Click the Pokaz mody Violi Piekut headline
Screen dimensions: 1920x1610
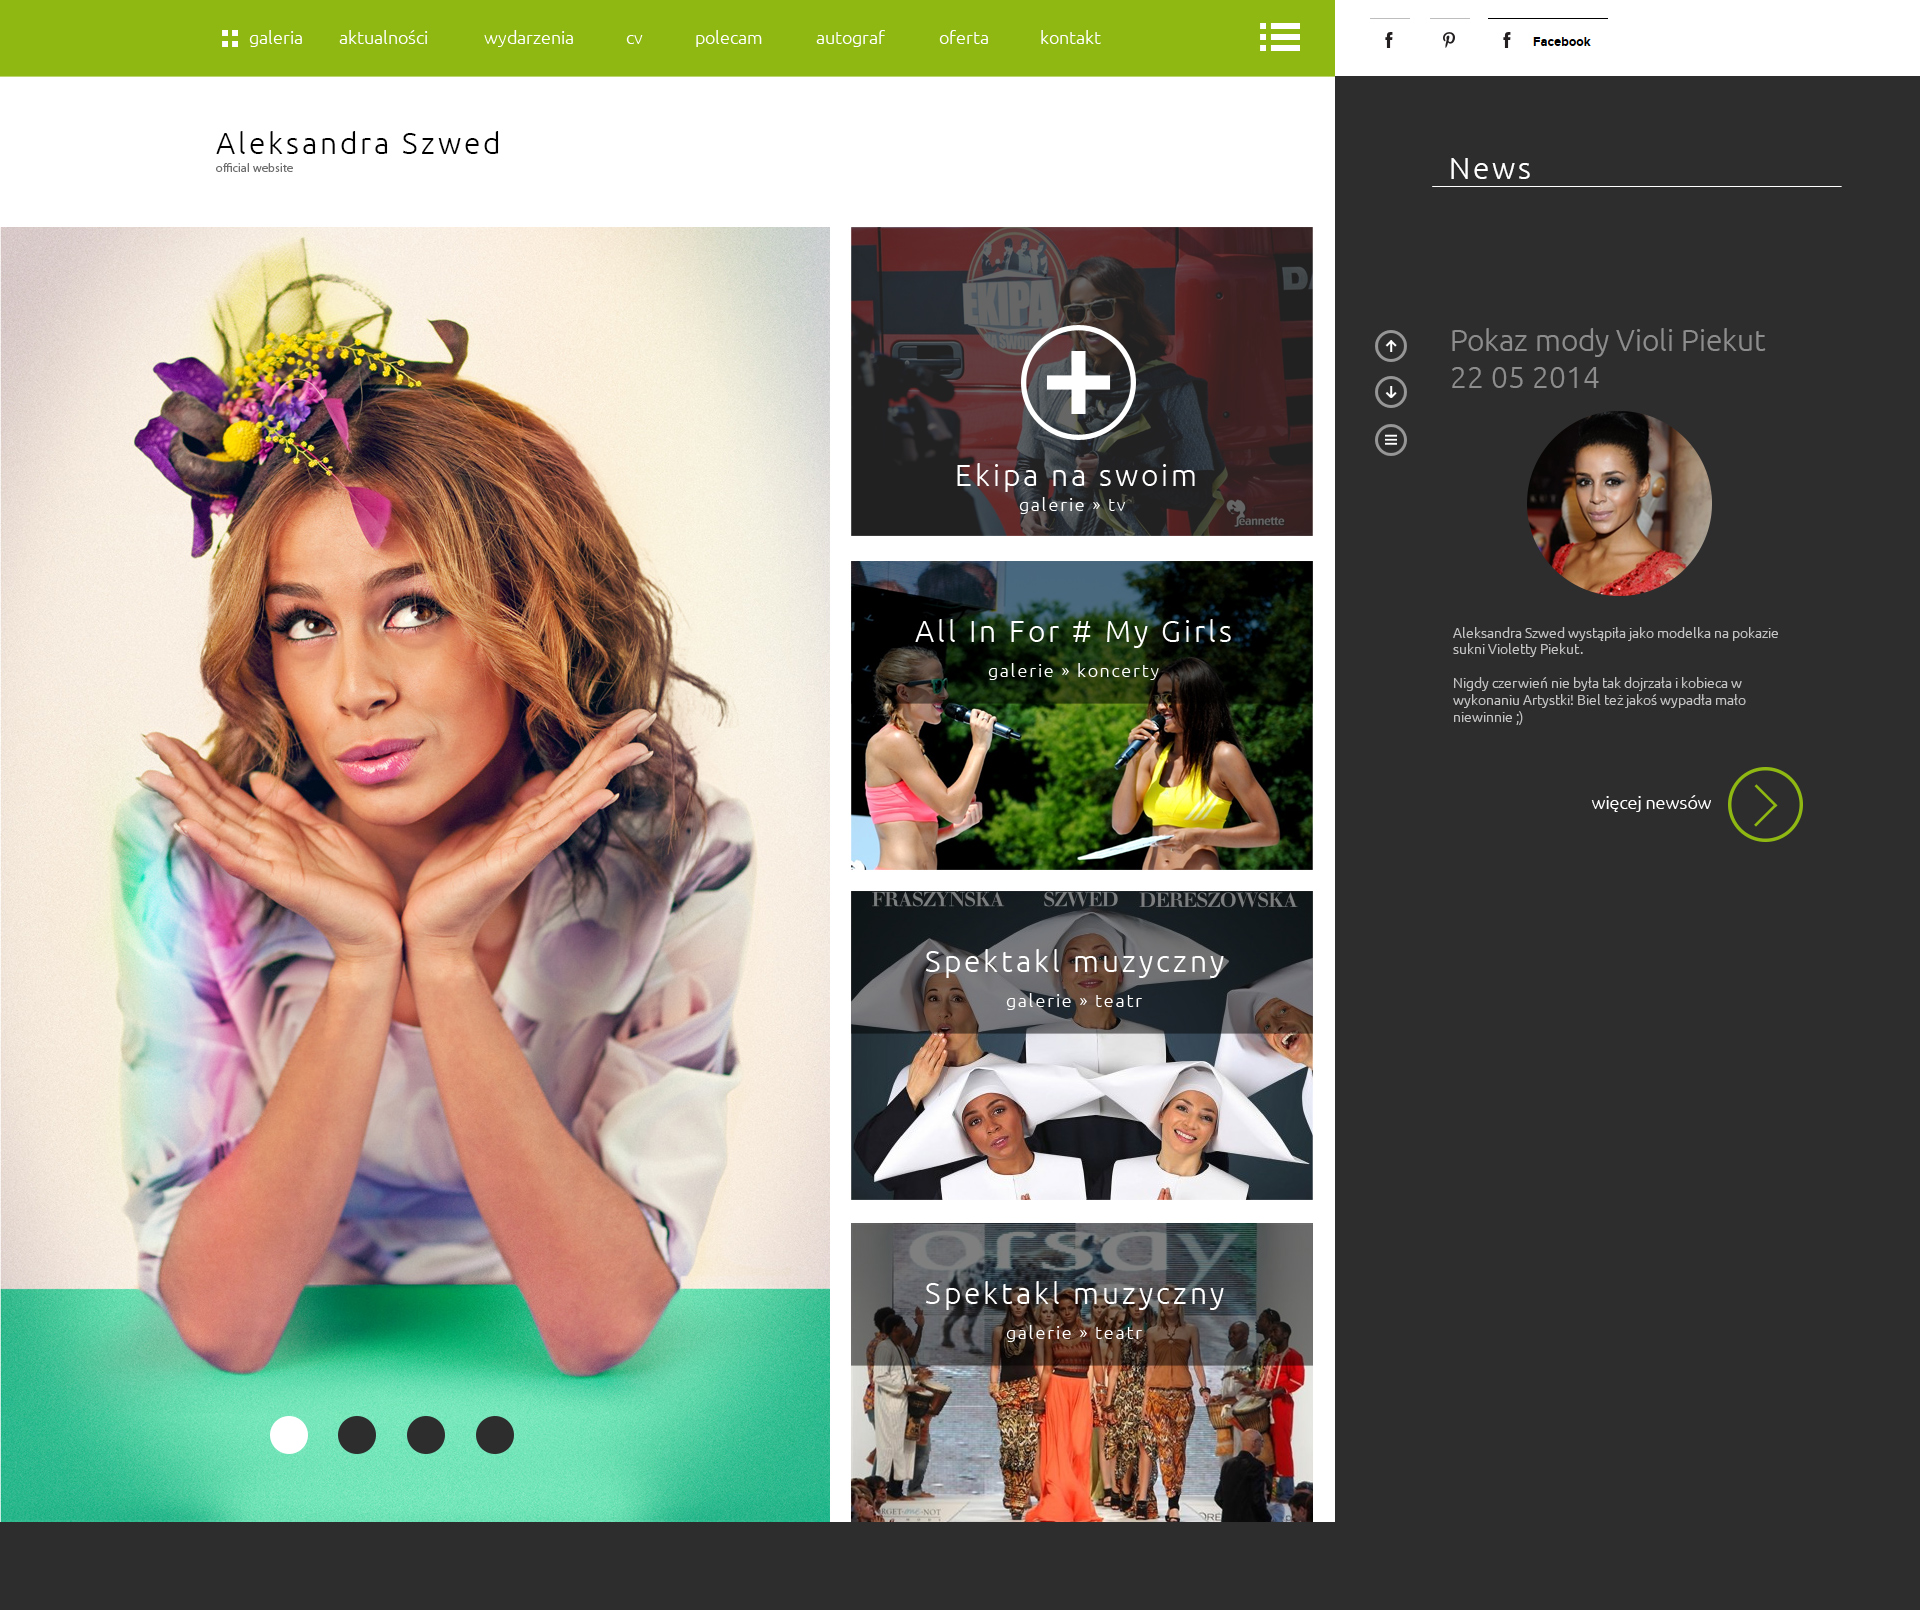tap(1607, 341)
